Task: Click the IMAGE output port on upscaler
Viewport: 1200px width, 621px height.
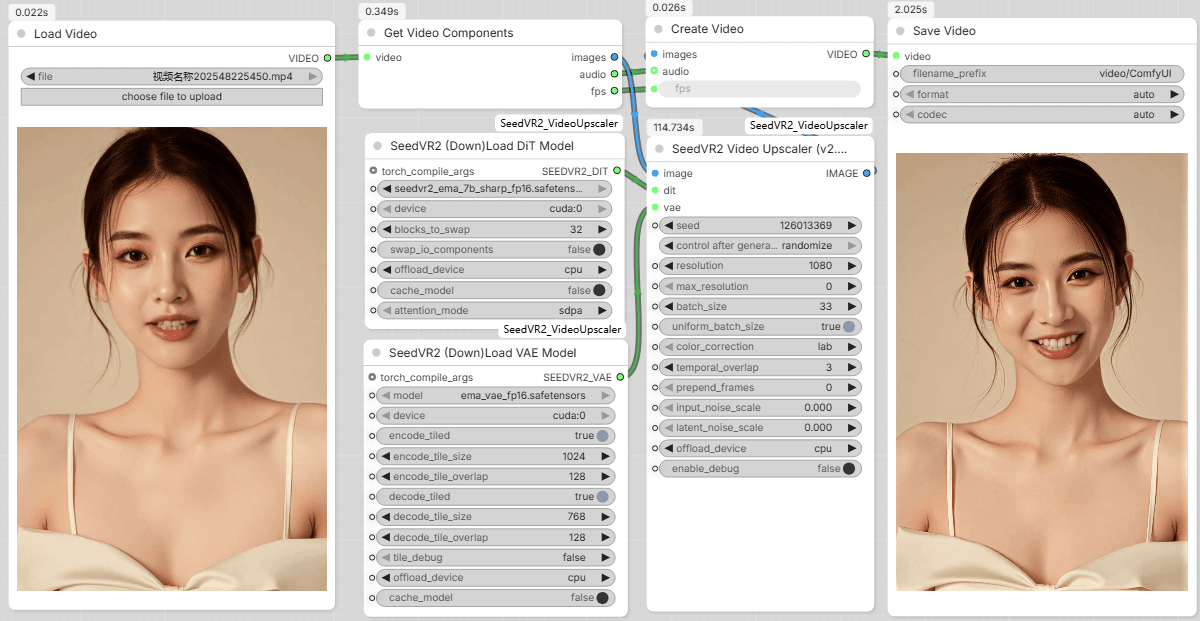Action: tap(866, 173)
